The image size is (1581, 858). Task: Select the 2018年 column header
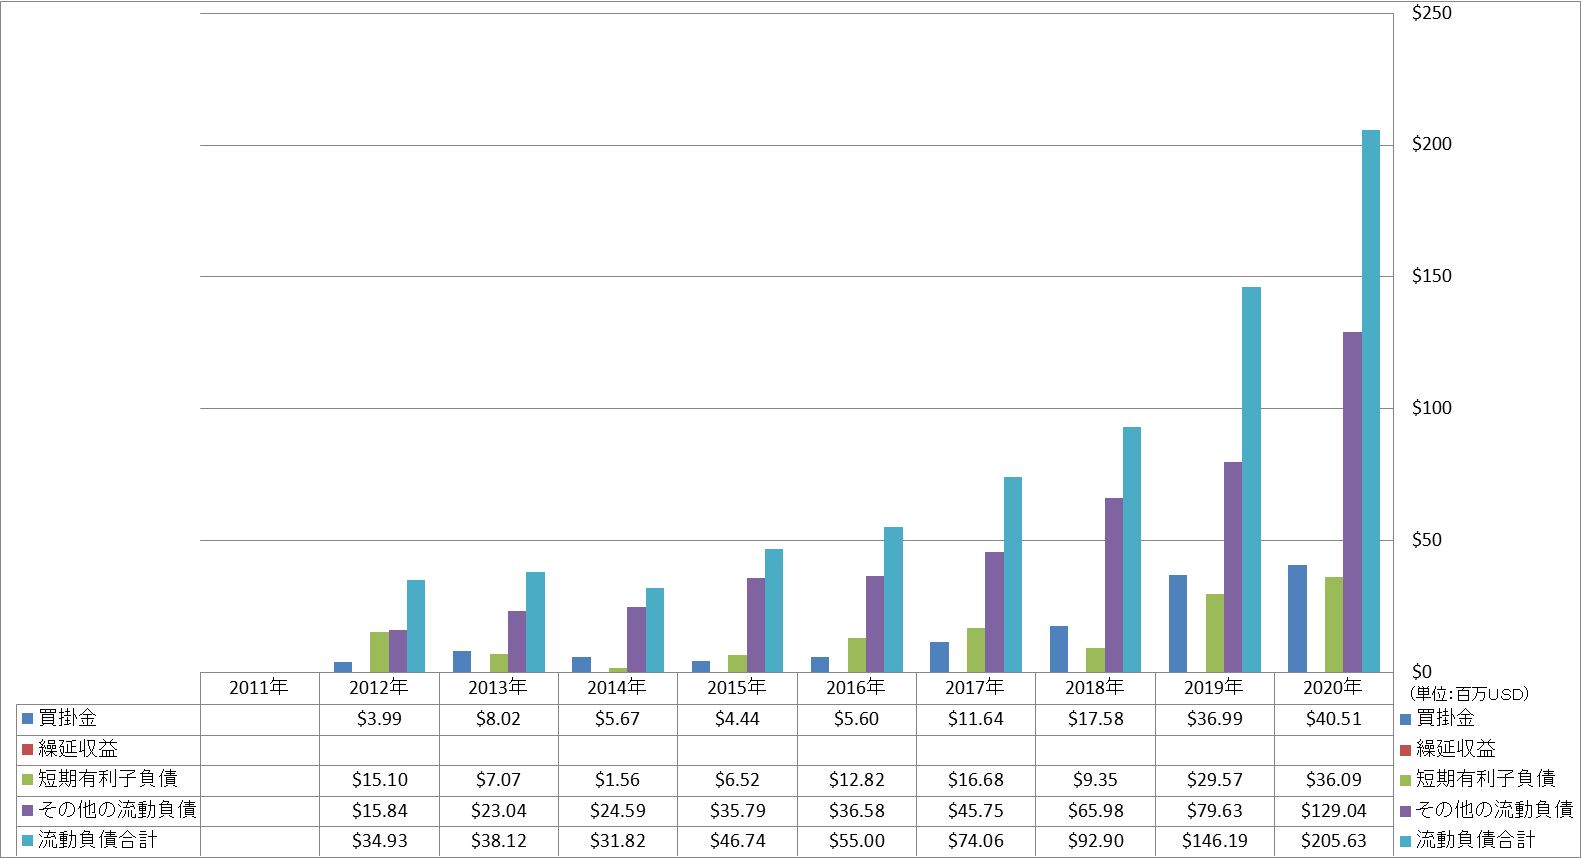[x=1095, y=687]
